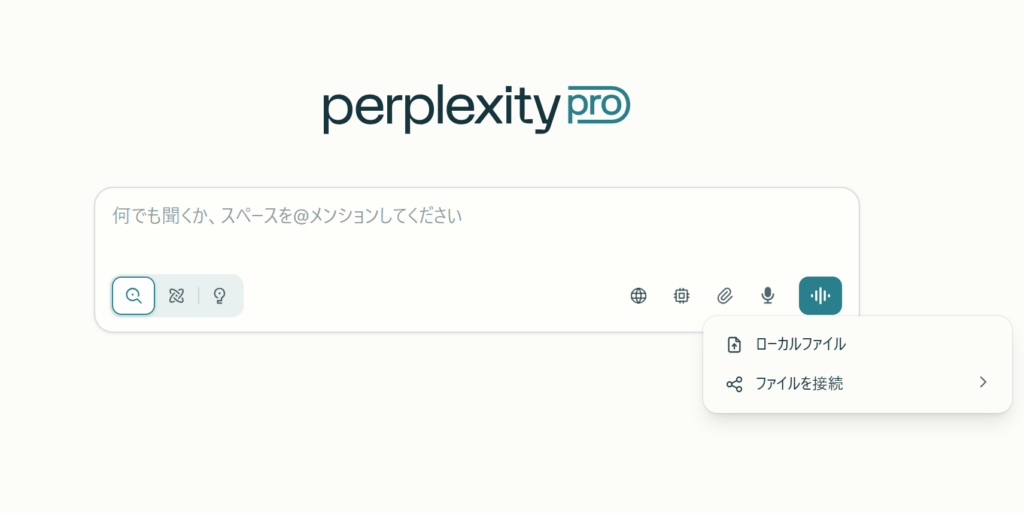
Task: Click the pro badge next to the logo
Action: point(599,106)
